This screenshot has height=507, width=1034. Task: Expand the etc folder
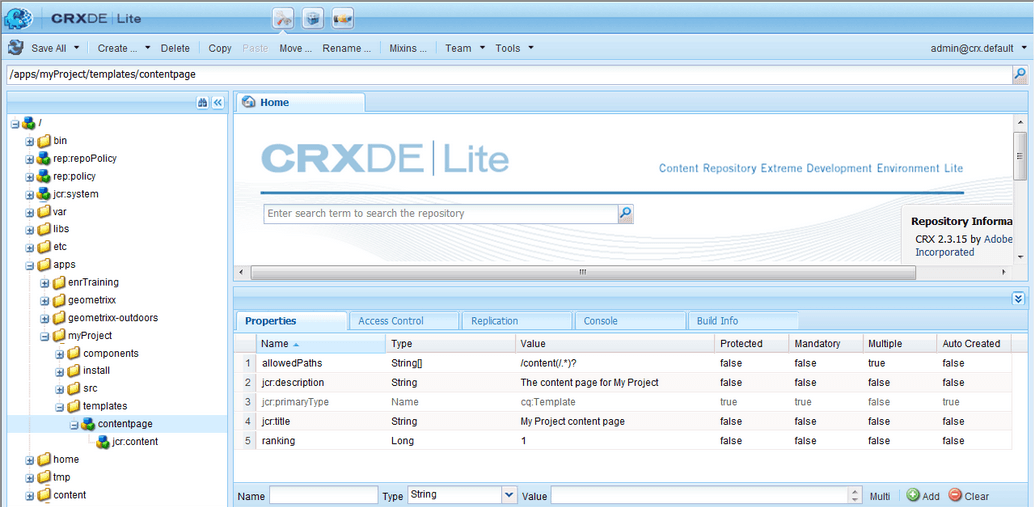click(29, 247)
